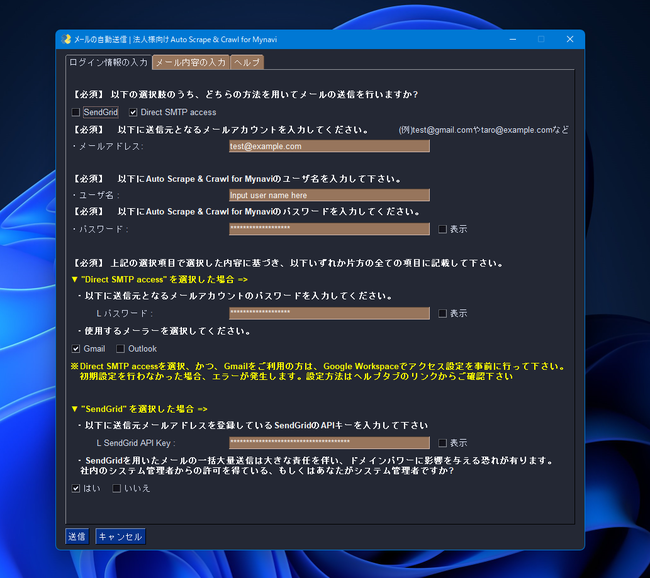The image size is (650, 579).
Task: Toggle 表示 next to the Lパスワード field
Action: (x=443, y=313)
